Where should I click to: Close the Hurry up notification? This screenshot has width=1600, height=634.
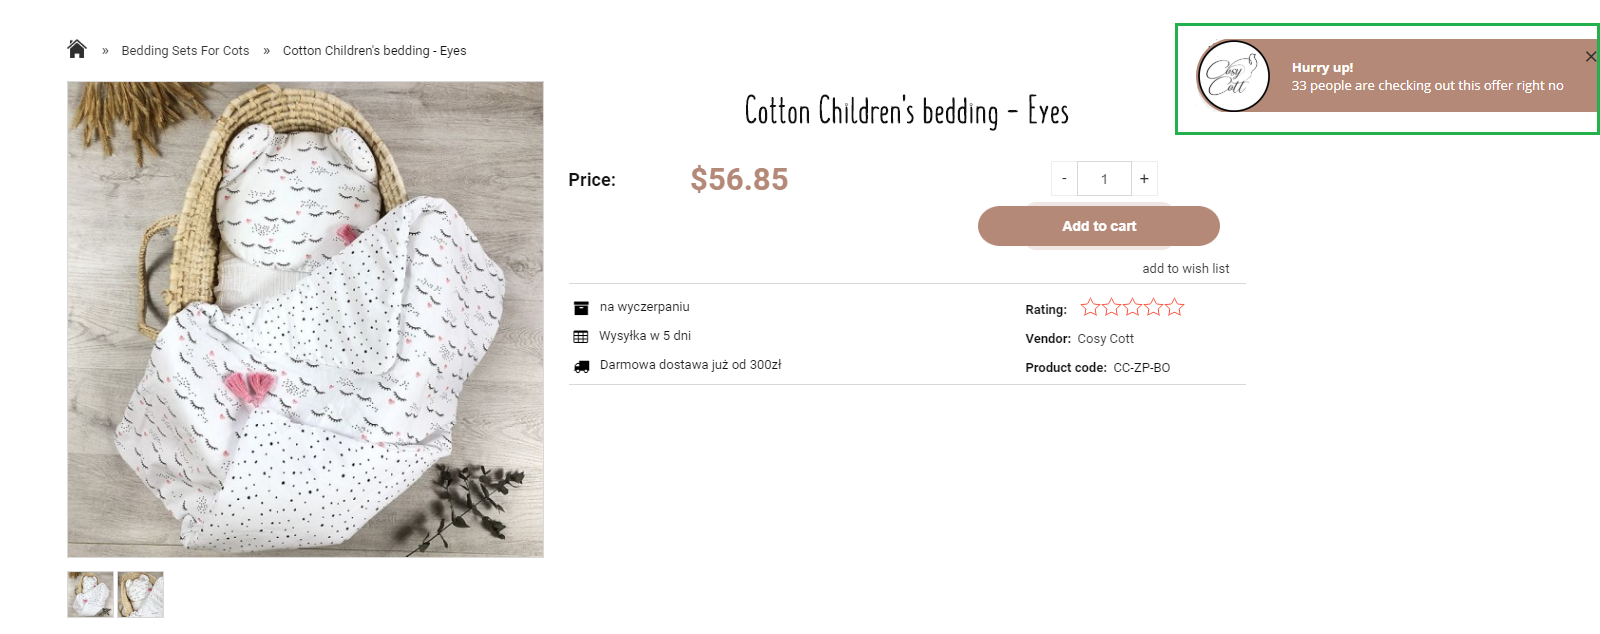(x=1590, y=57)
